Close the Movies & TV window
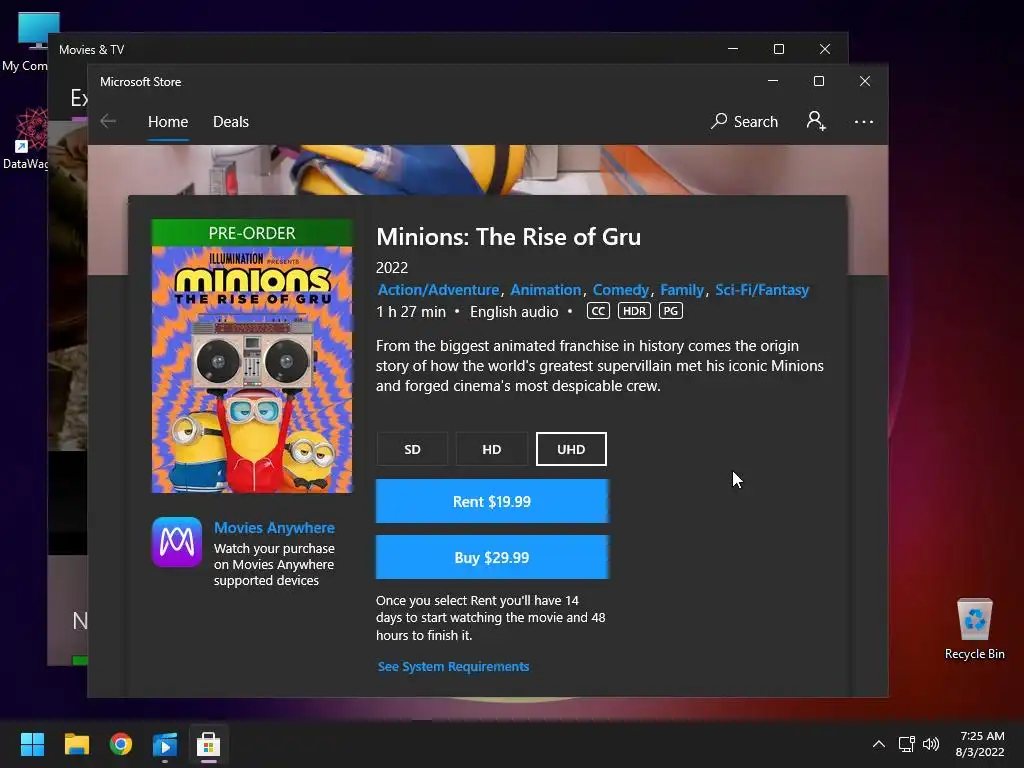 (825, 49)
